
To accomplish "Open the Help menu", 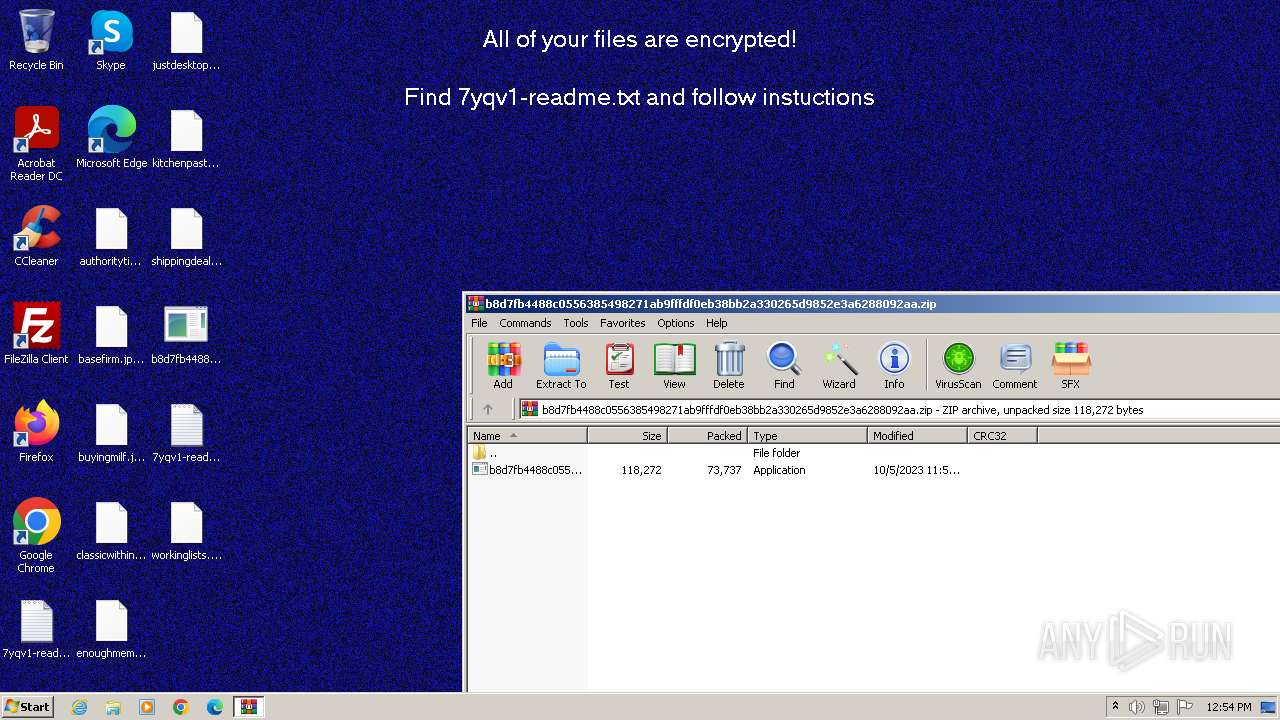I will (x=716, y=323).
